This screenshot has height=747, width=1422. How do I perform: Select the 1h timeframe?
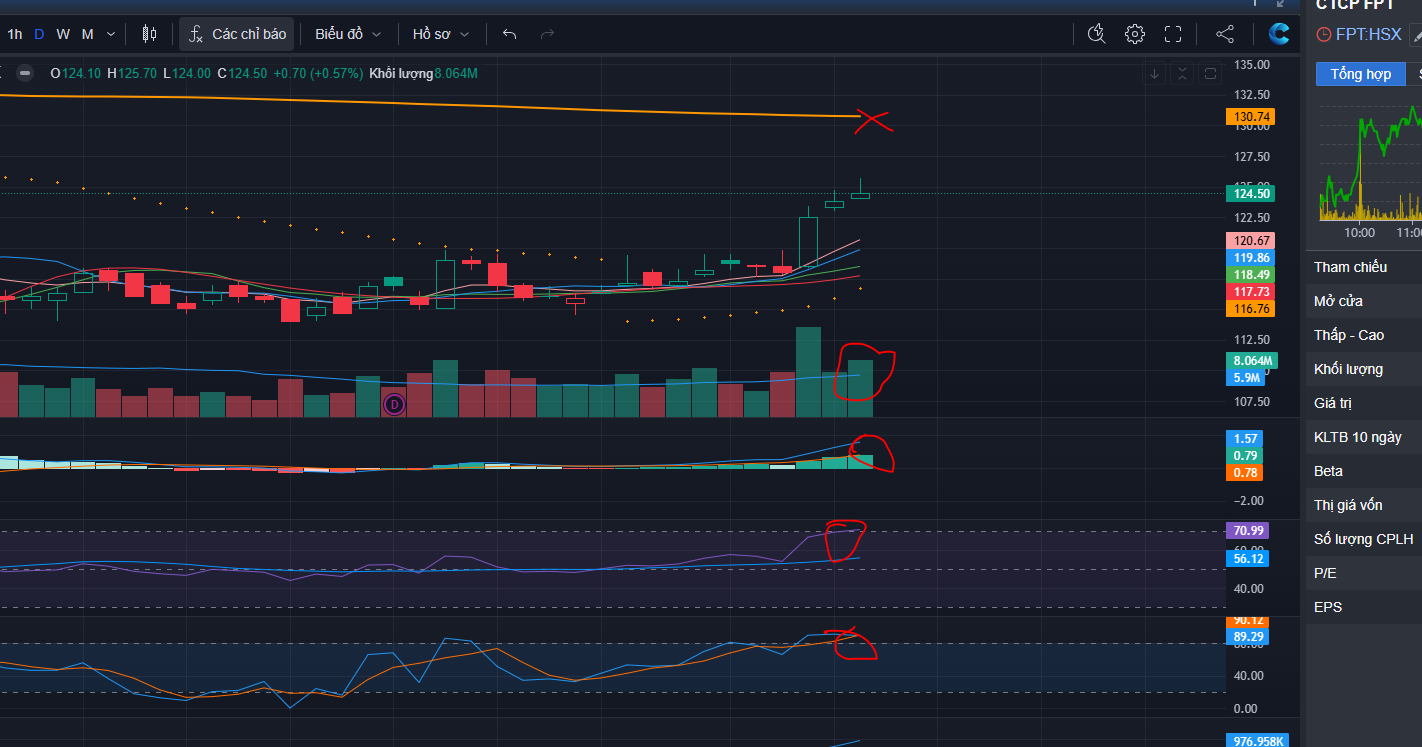(15, 34)
